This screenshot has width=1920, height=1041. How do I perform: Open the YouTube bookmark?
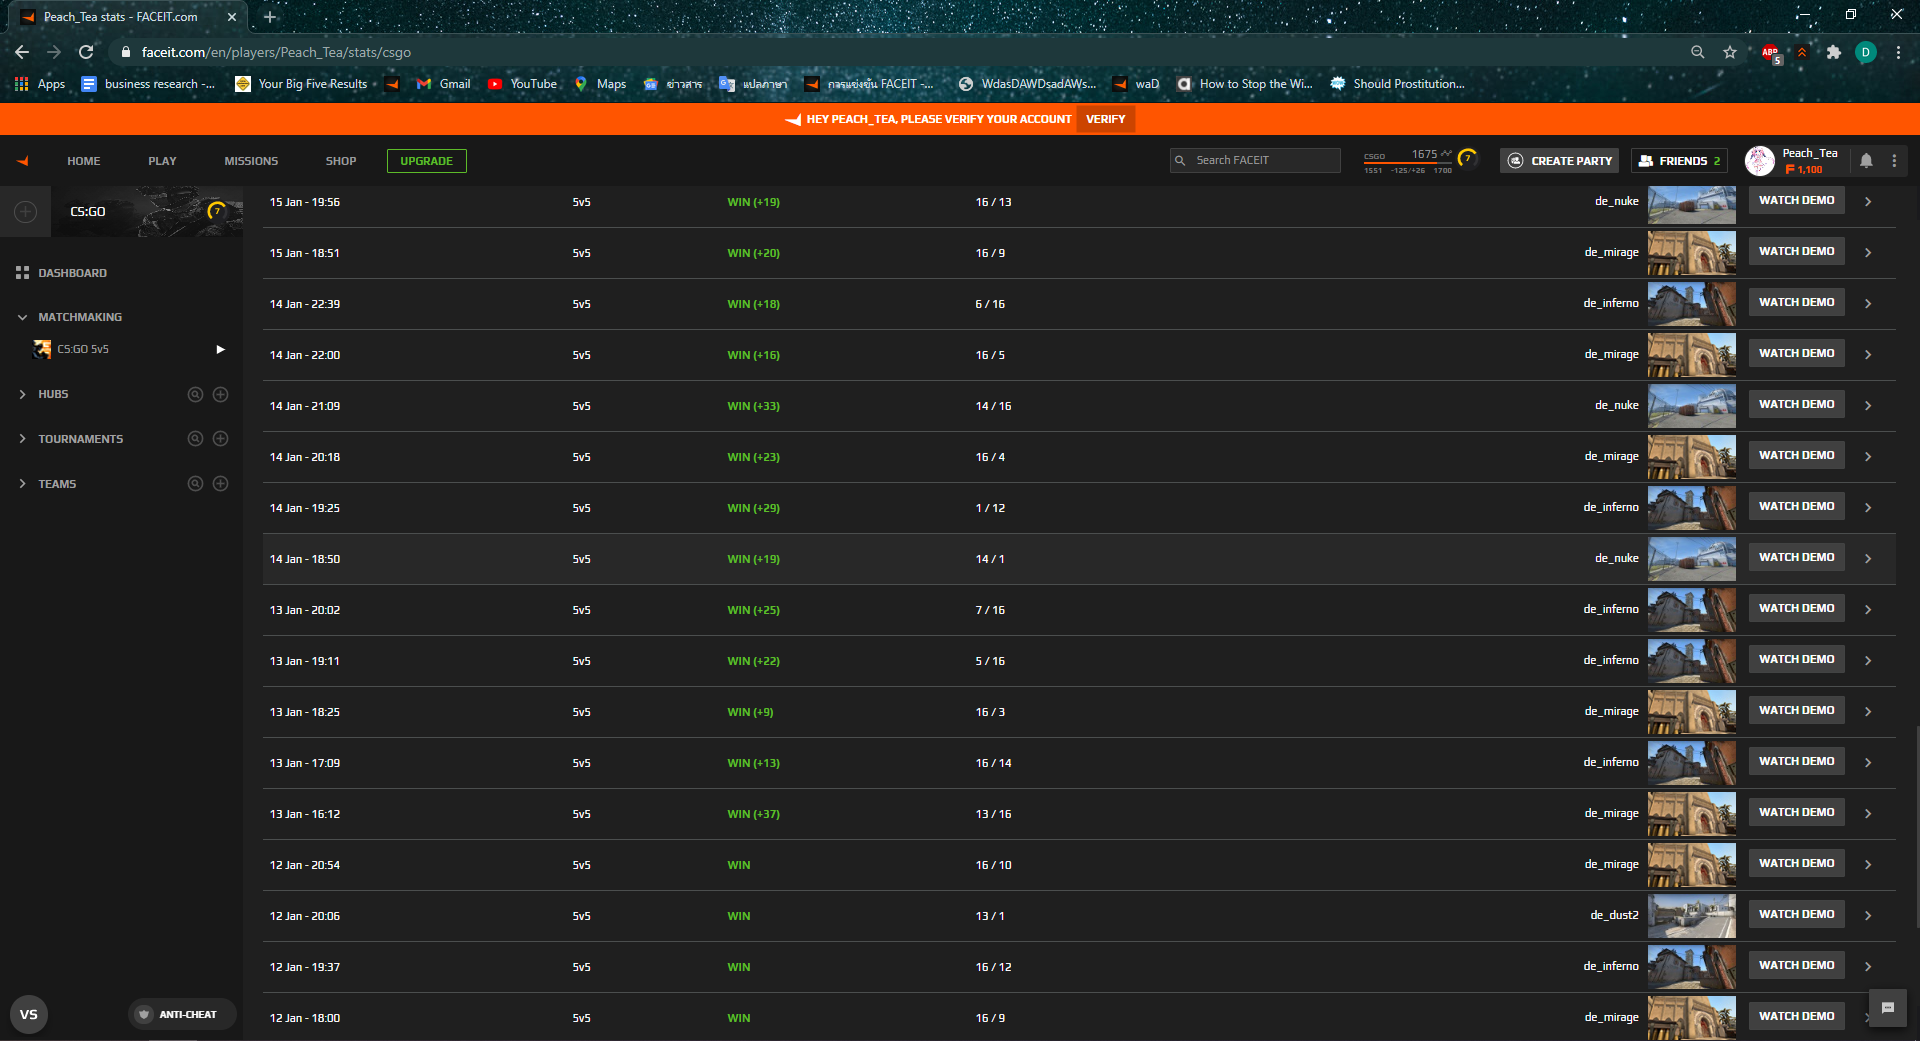coord(522,84)
